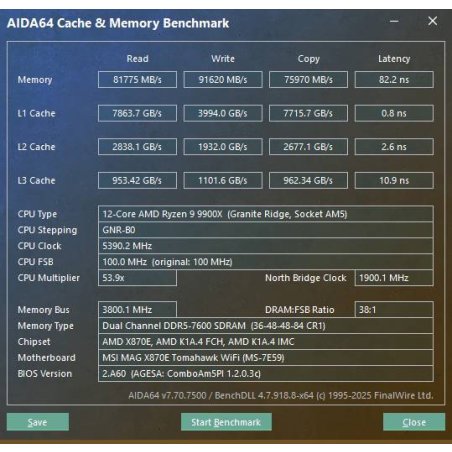
Task: Click the CPU Multiplier label
Action: tap(48, 278)
